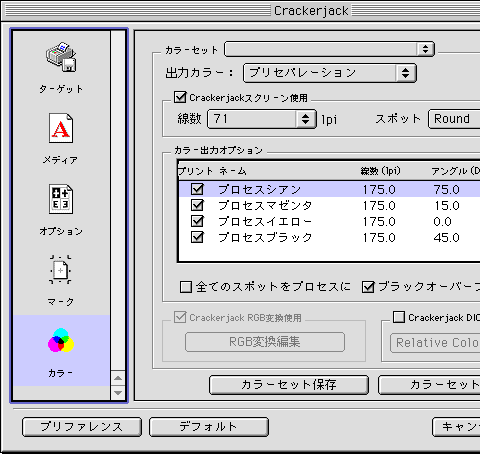Click the angle value 0.0
The image size is (480, 454).
coord(443,222)
